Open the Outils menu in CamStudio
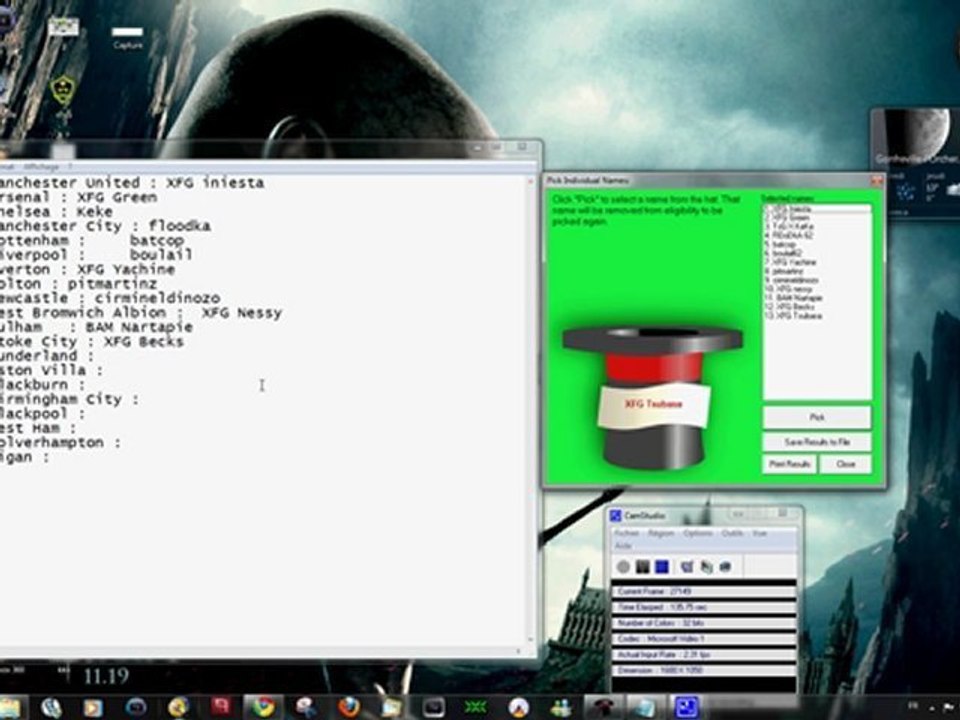 (x=732, y=534)
